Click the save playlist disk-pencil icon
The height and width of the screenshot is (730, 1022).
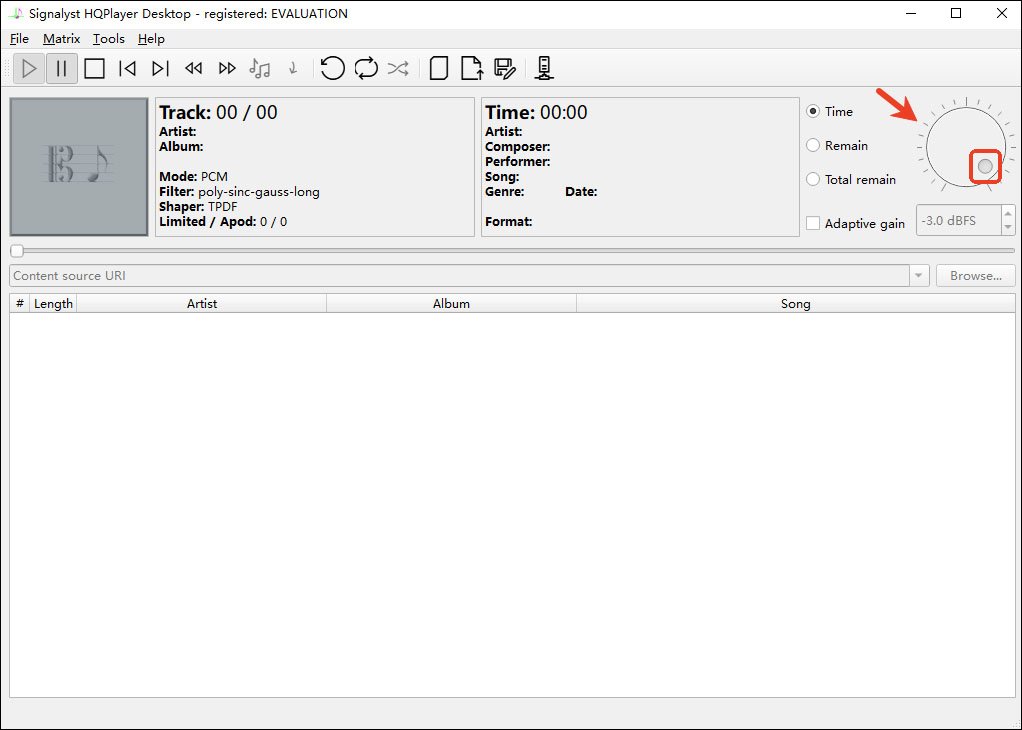(x=505, y=68)
